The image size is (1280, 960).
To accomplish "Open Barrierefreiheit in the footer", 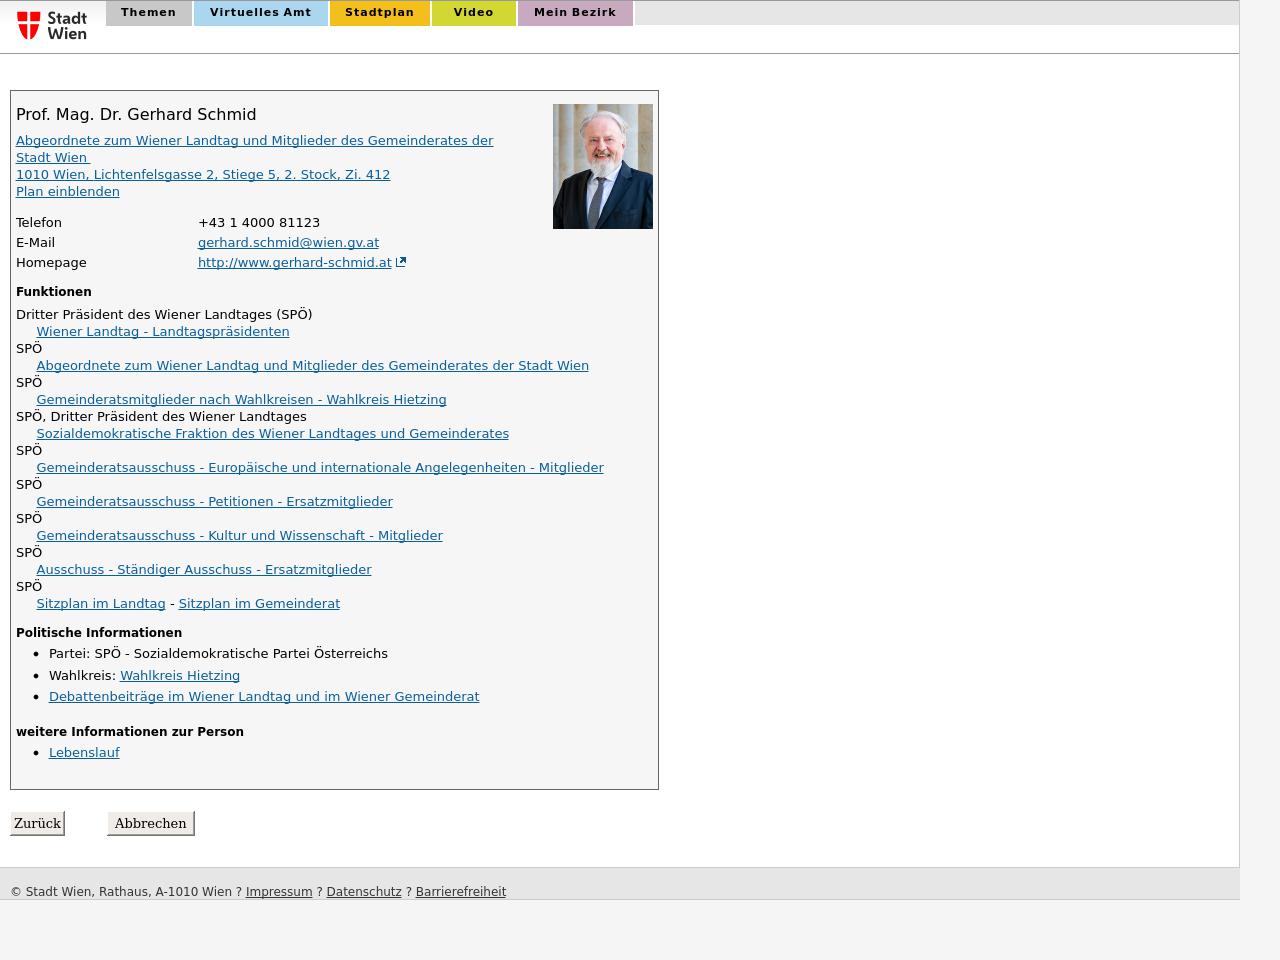I will tap(460, 892).
